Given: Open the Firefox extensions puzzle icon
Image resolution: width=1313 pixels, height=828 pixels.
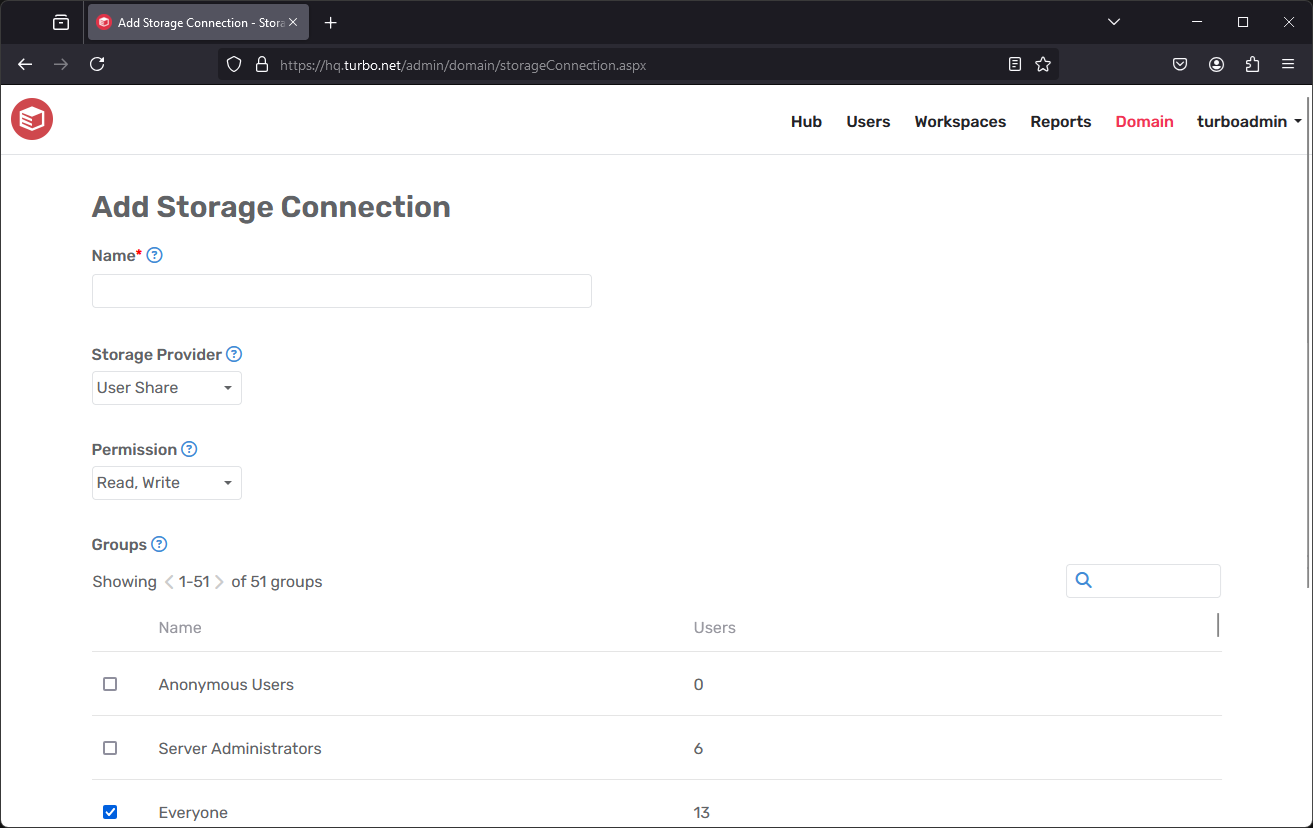Looking at the screenshot, I should pos(1252,63).
